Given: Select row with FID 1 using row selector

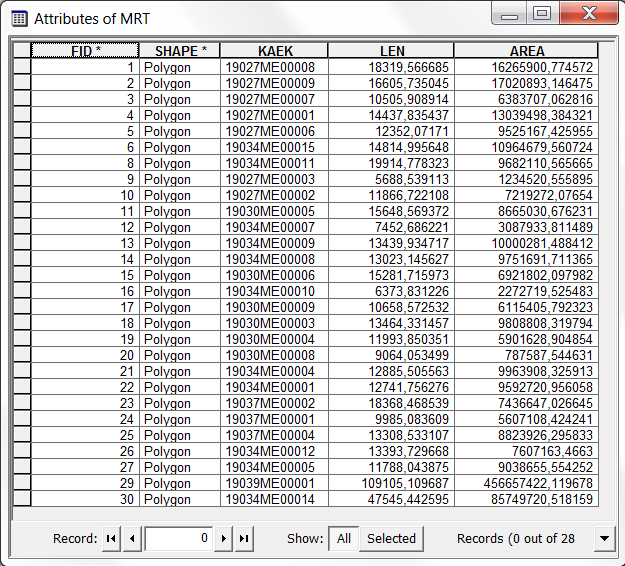Looking at the screenshot, I should point(22,67).
